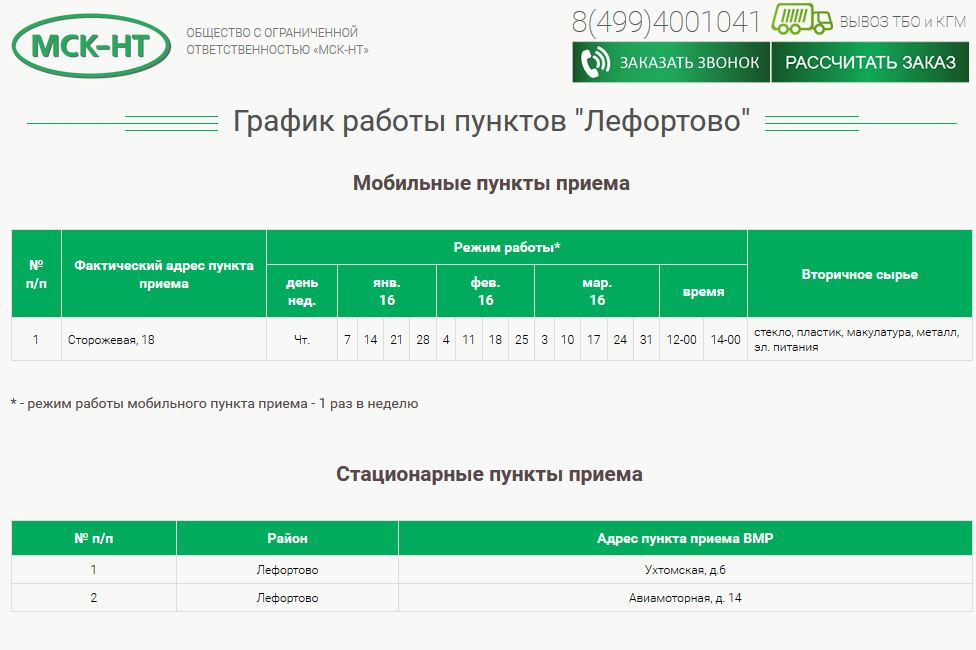
Task: Click the date cell 17 under мар.
Action: 594,339
